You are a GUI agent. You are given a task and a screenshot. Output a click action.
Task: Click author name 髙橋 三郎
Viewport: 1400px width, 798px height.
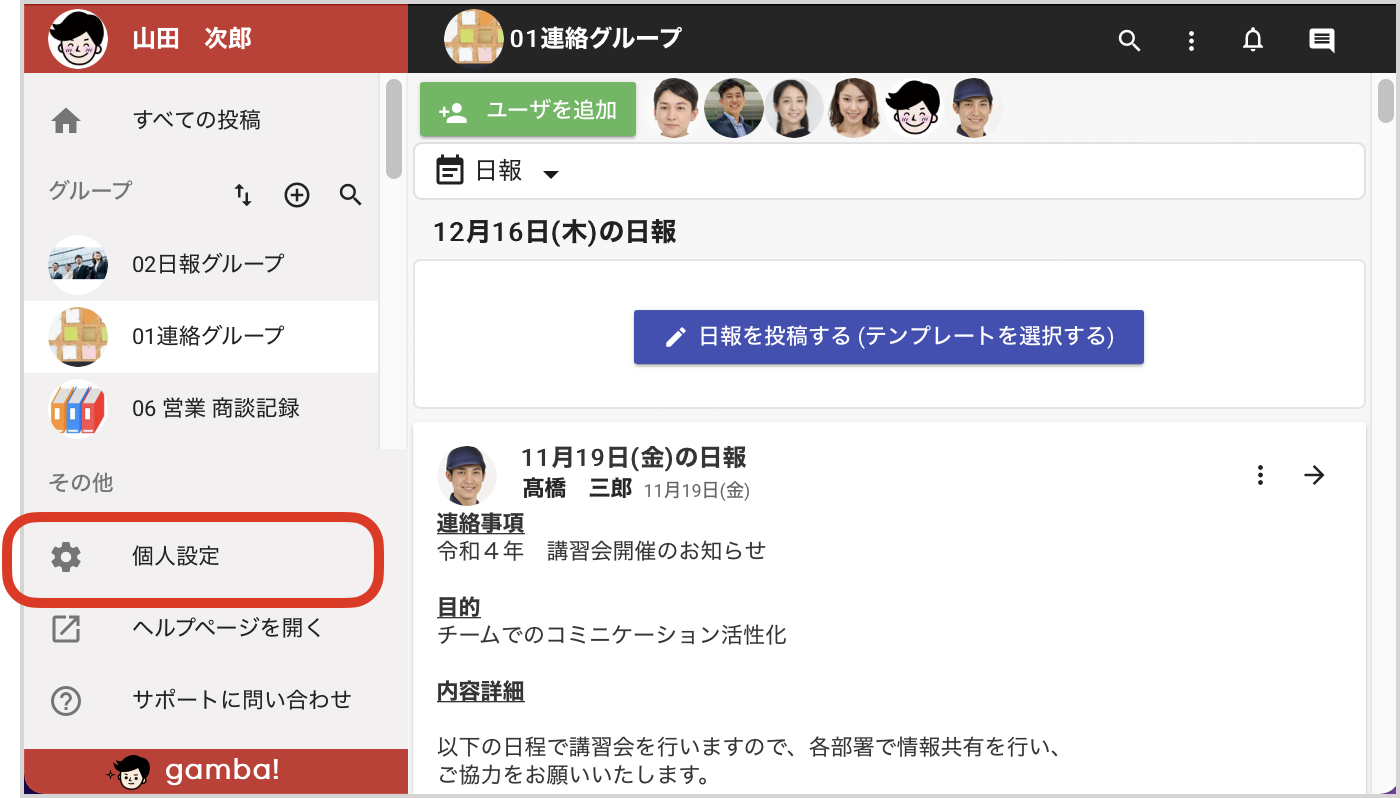point(577,489)
